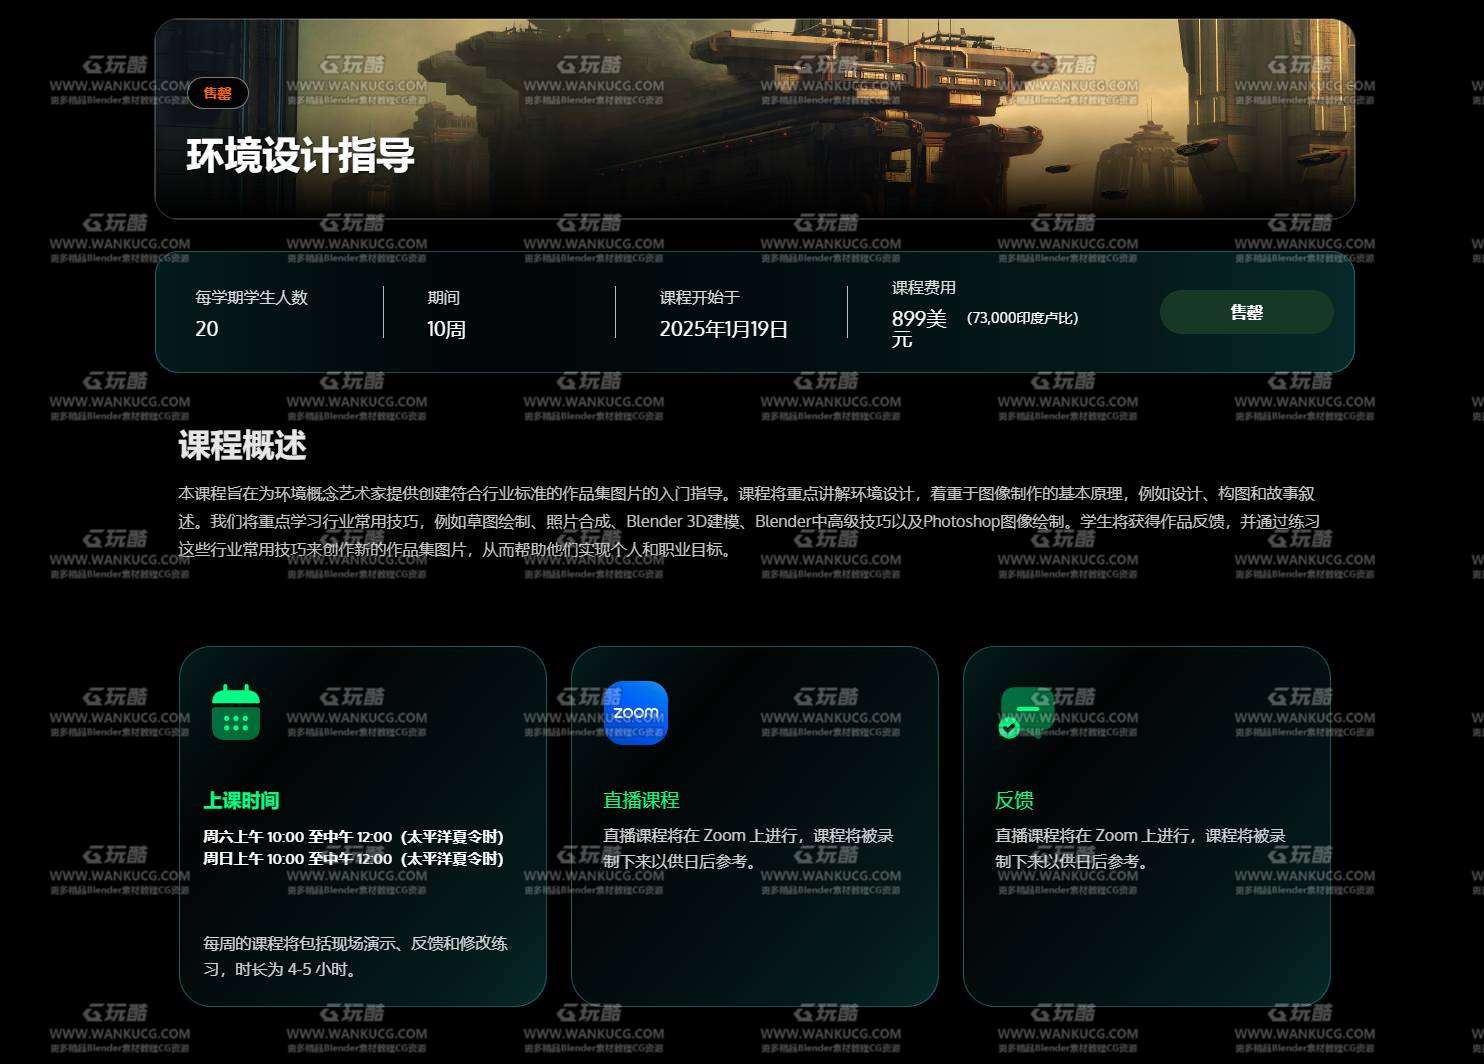
Task: Click the green calendar icon
Action: 236,713
